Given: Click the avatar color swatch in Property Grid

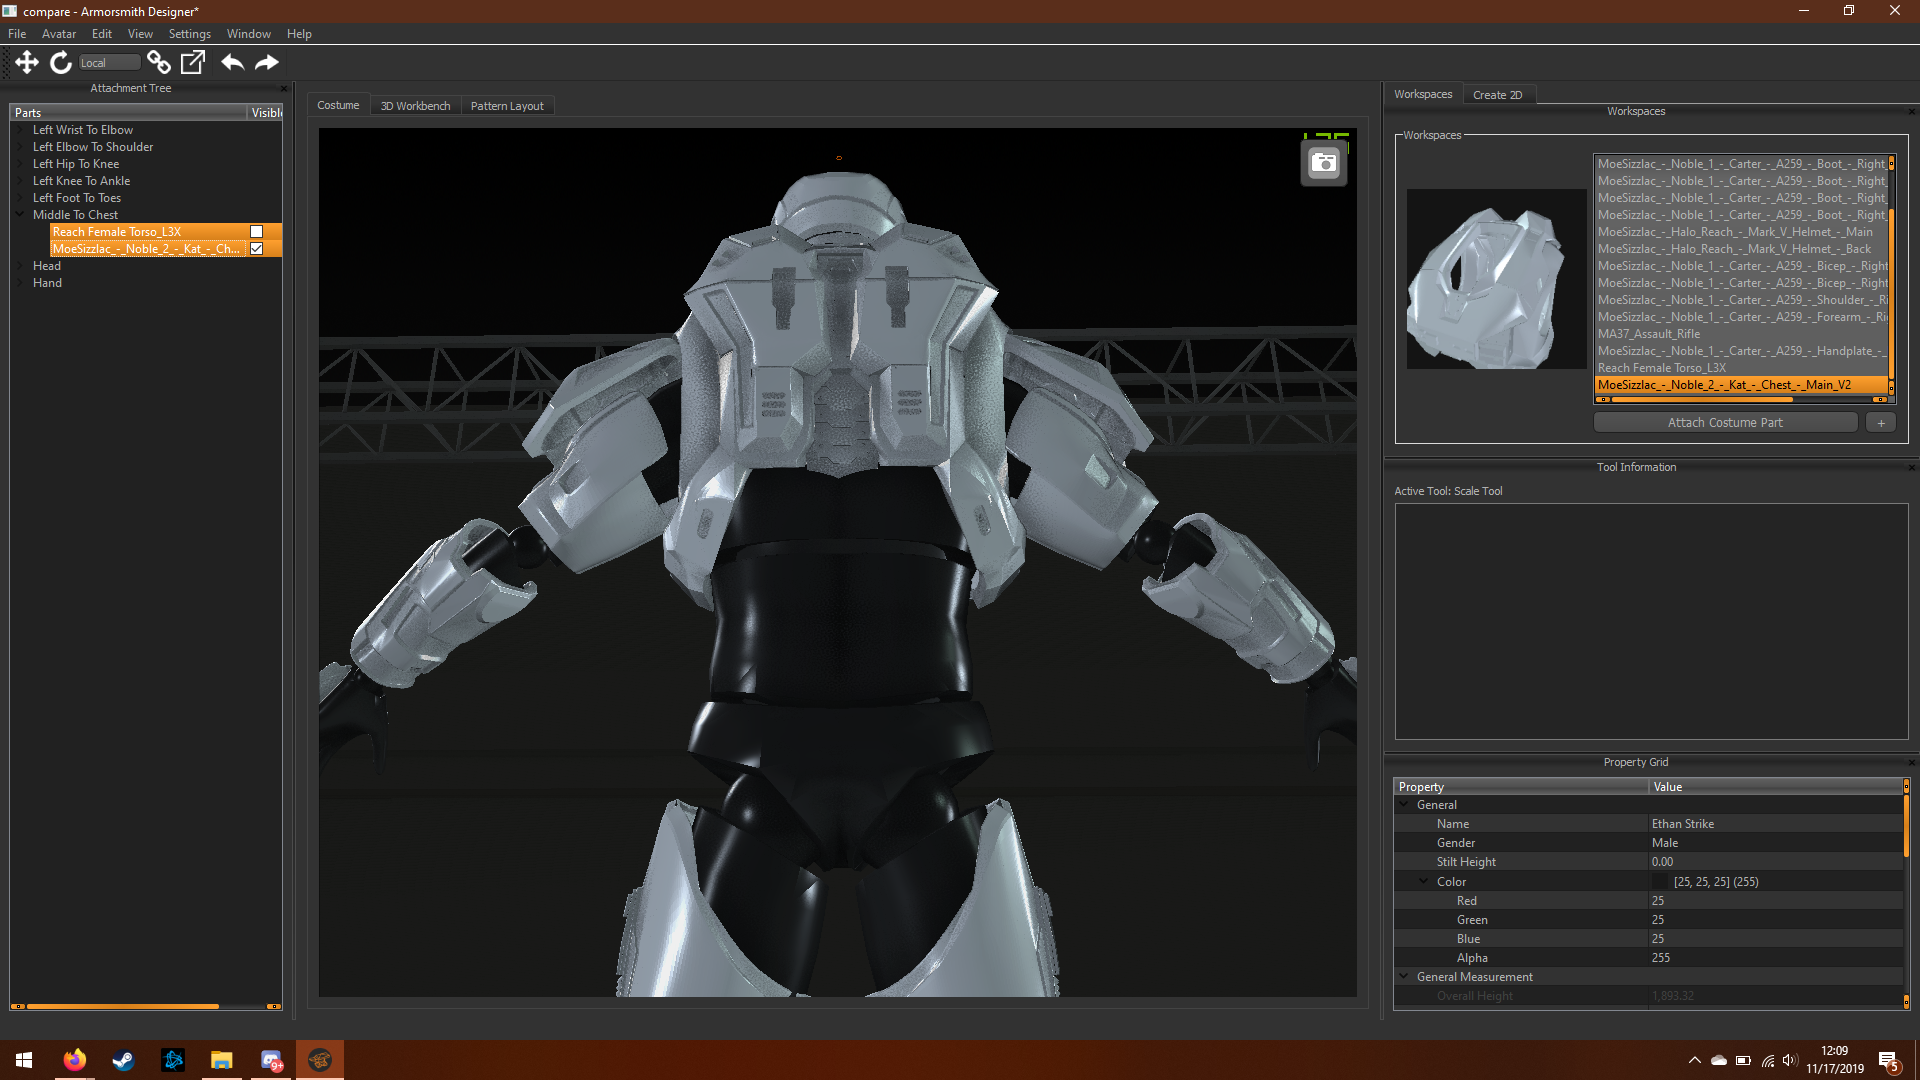Looking at the screenshot, I should [x=1660, y=882].
